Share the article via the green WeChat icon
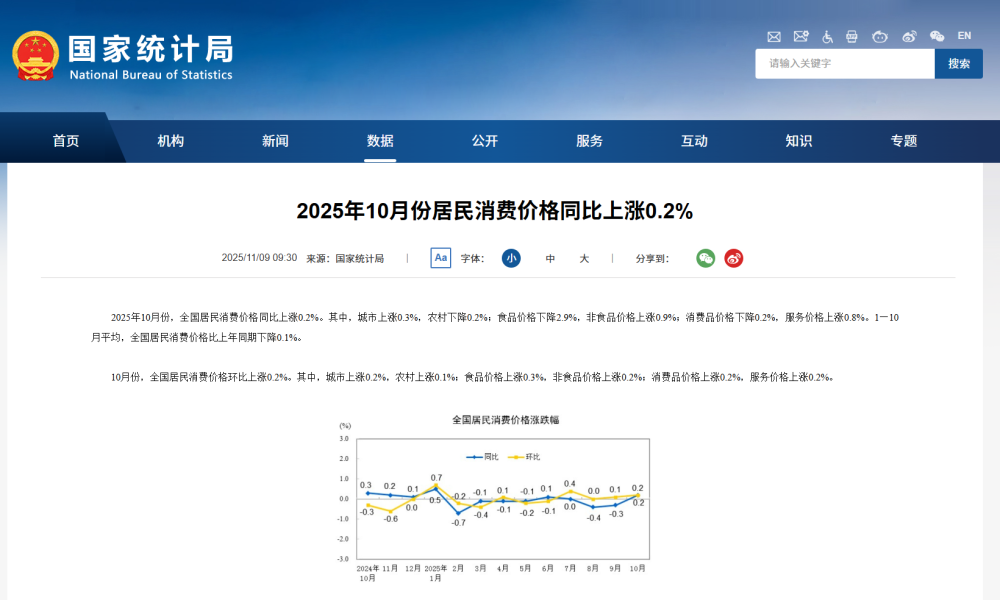Screen dimensions: 1000x600 [706, 258]
